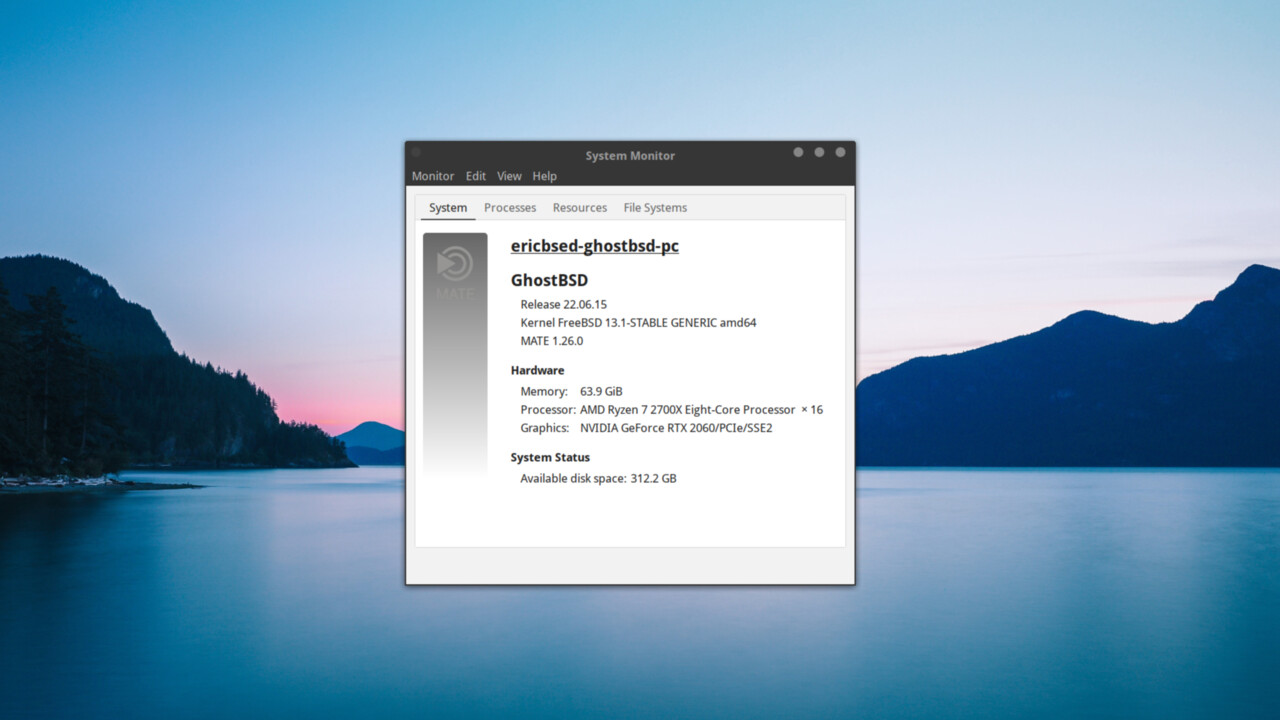Open the Edit menu

476,176
